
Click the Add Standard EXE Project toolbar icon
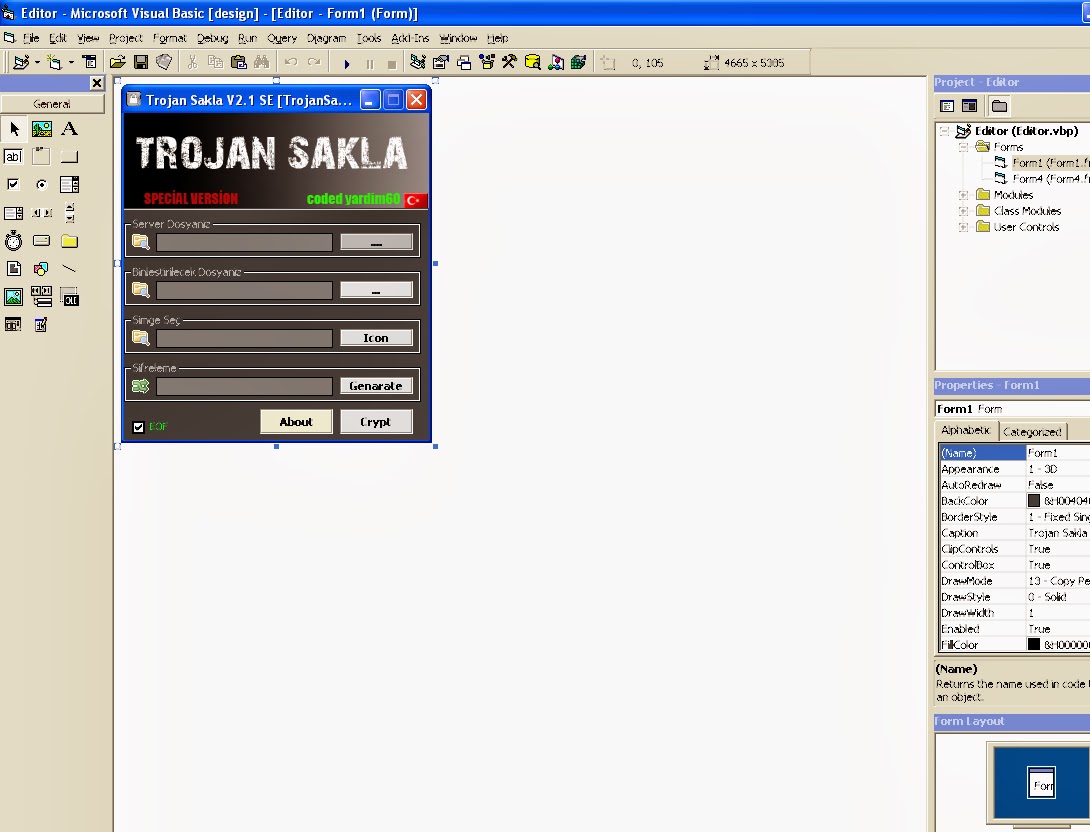pos(21,63)
